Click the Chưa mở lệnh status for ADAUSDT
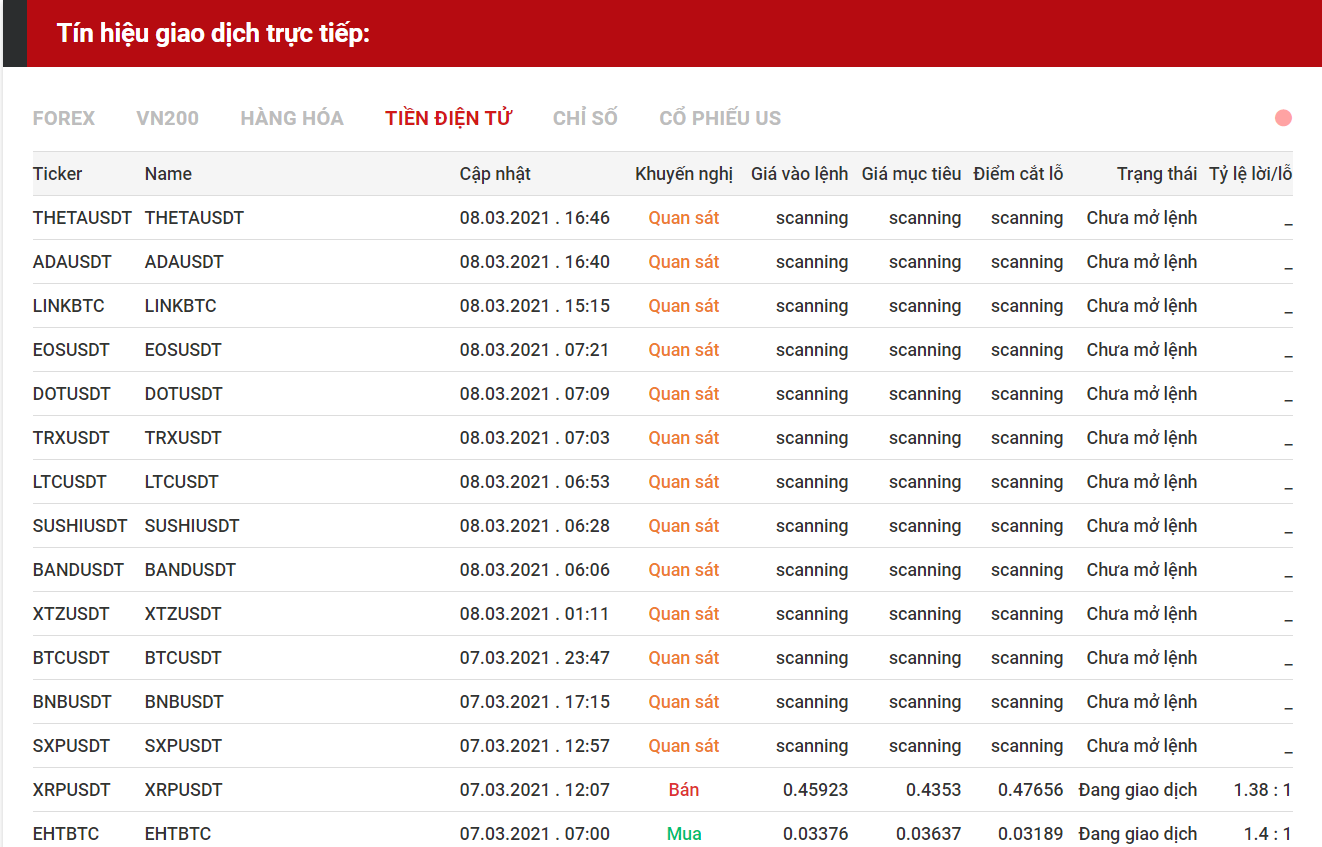 (1142, 262)
